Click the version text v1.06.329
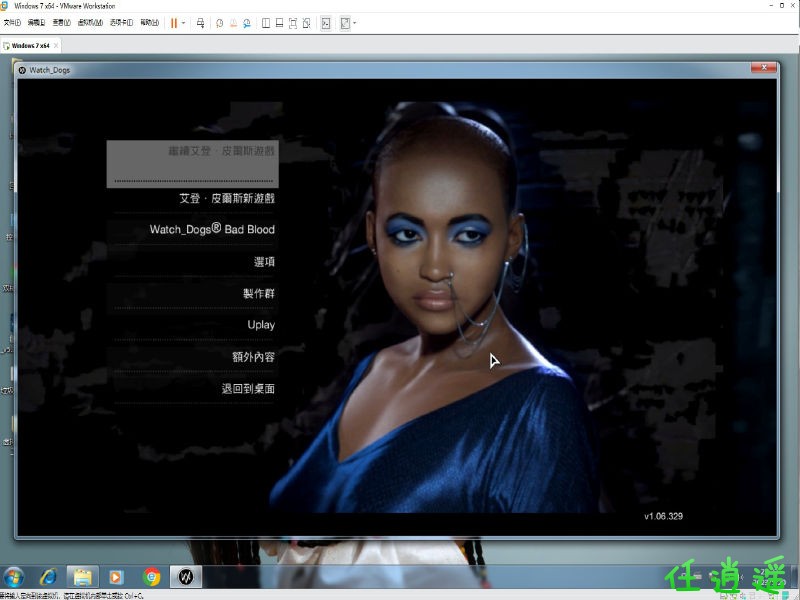 [x=663, y=516]
